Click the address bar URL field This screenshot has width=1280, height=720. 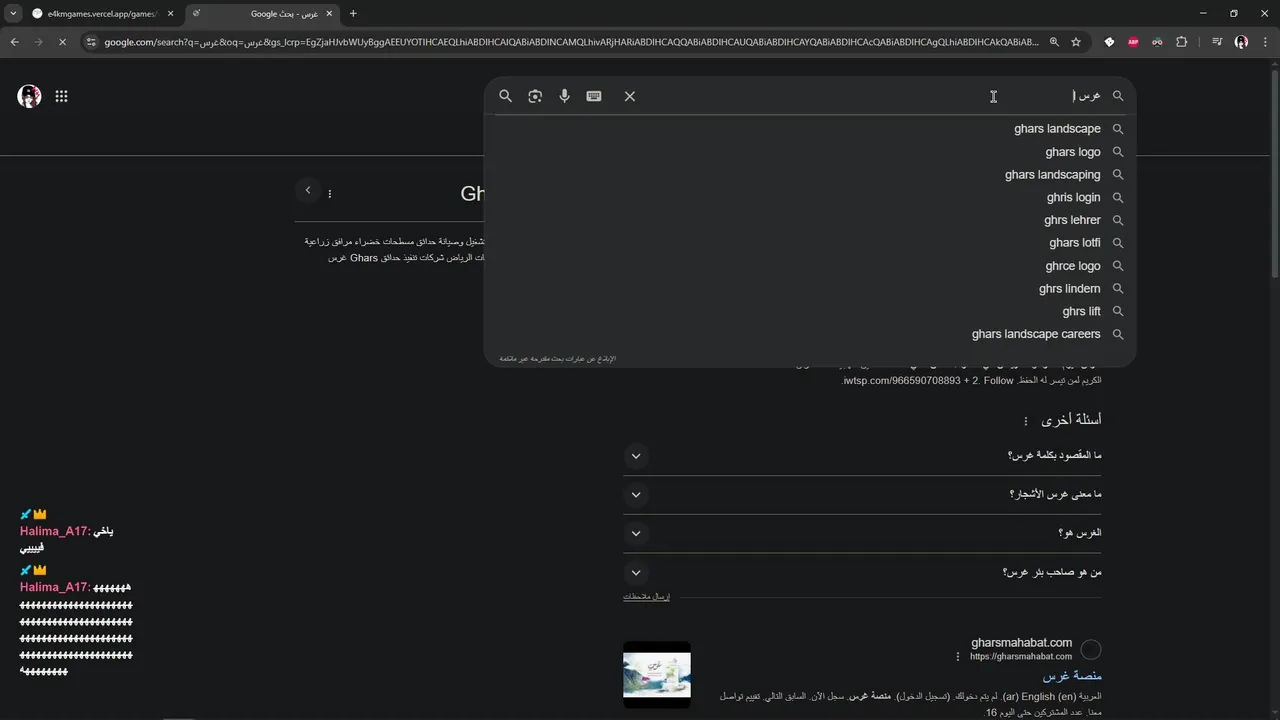click(x=570, y=42)
